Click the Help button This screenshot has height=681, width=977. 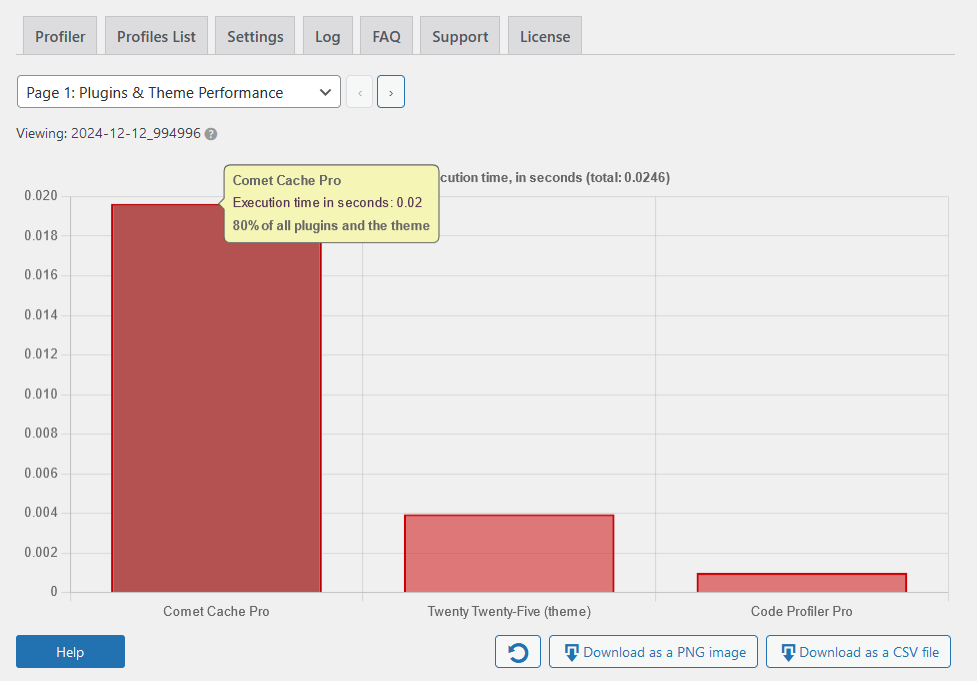pos(70,652)
